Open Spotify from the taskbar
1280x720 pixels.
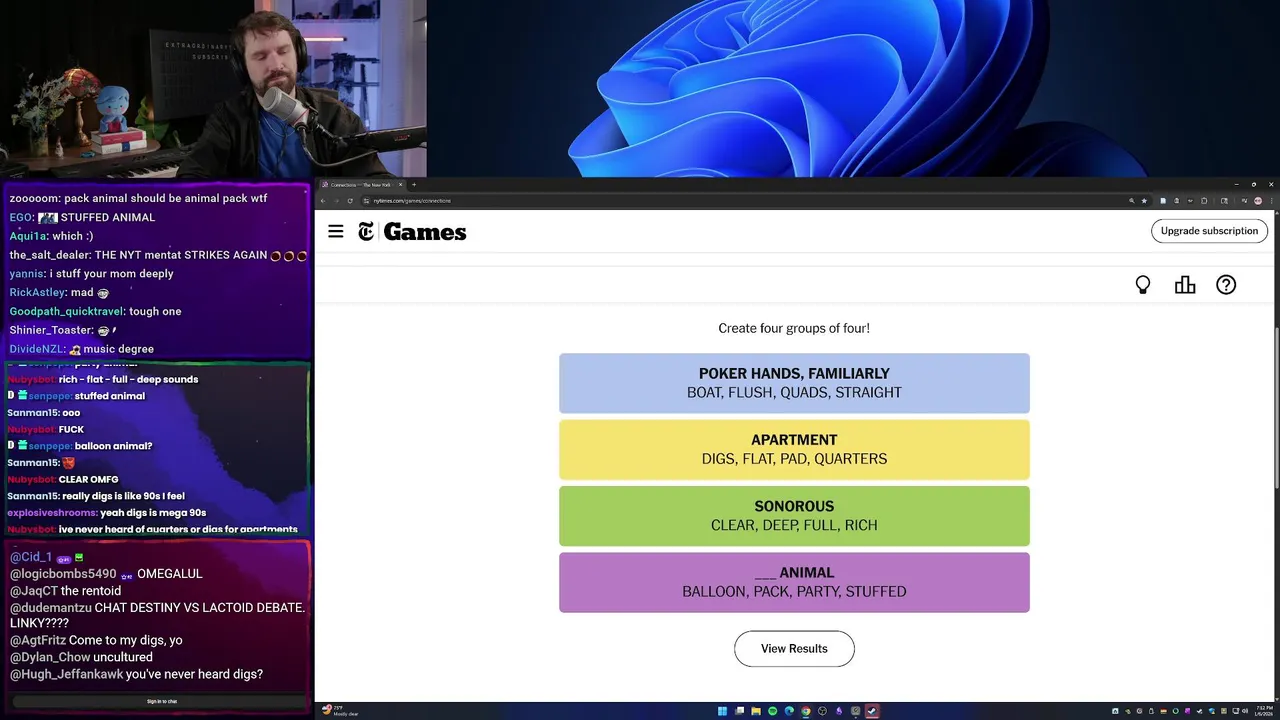coord(772,711)
